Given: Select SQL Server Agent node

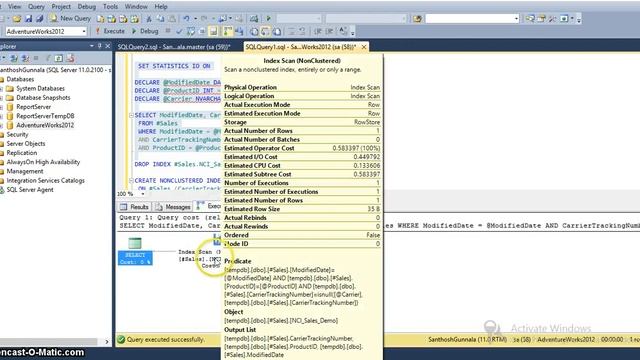Looking at the screenshot, I should 30,190.
